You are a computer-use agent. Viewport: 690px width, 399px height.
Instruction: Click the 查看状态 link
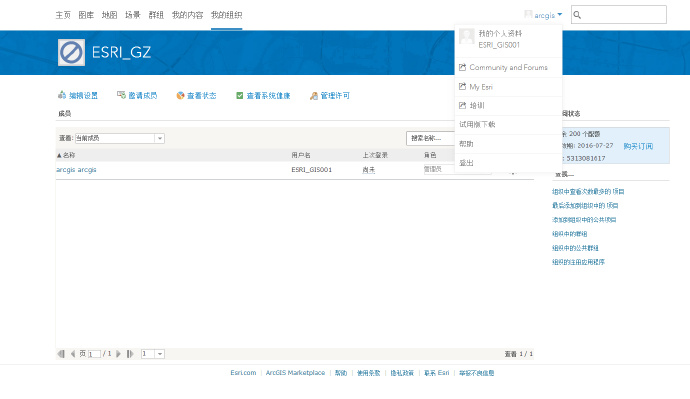(x=202, y=95)
